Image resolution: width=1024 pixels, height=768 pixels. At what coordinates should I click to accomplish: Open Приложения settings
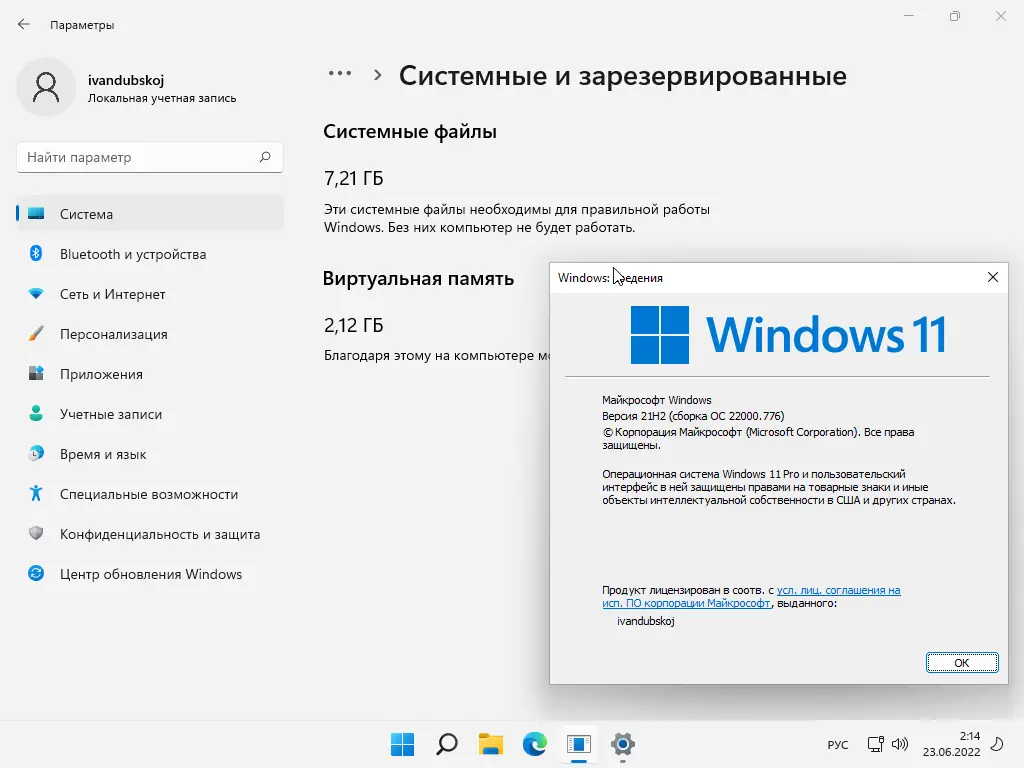pos(150,374)
